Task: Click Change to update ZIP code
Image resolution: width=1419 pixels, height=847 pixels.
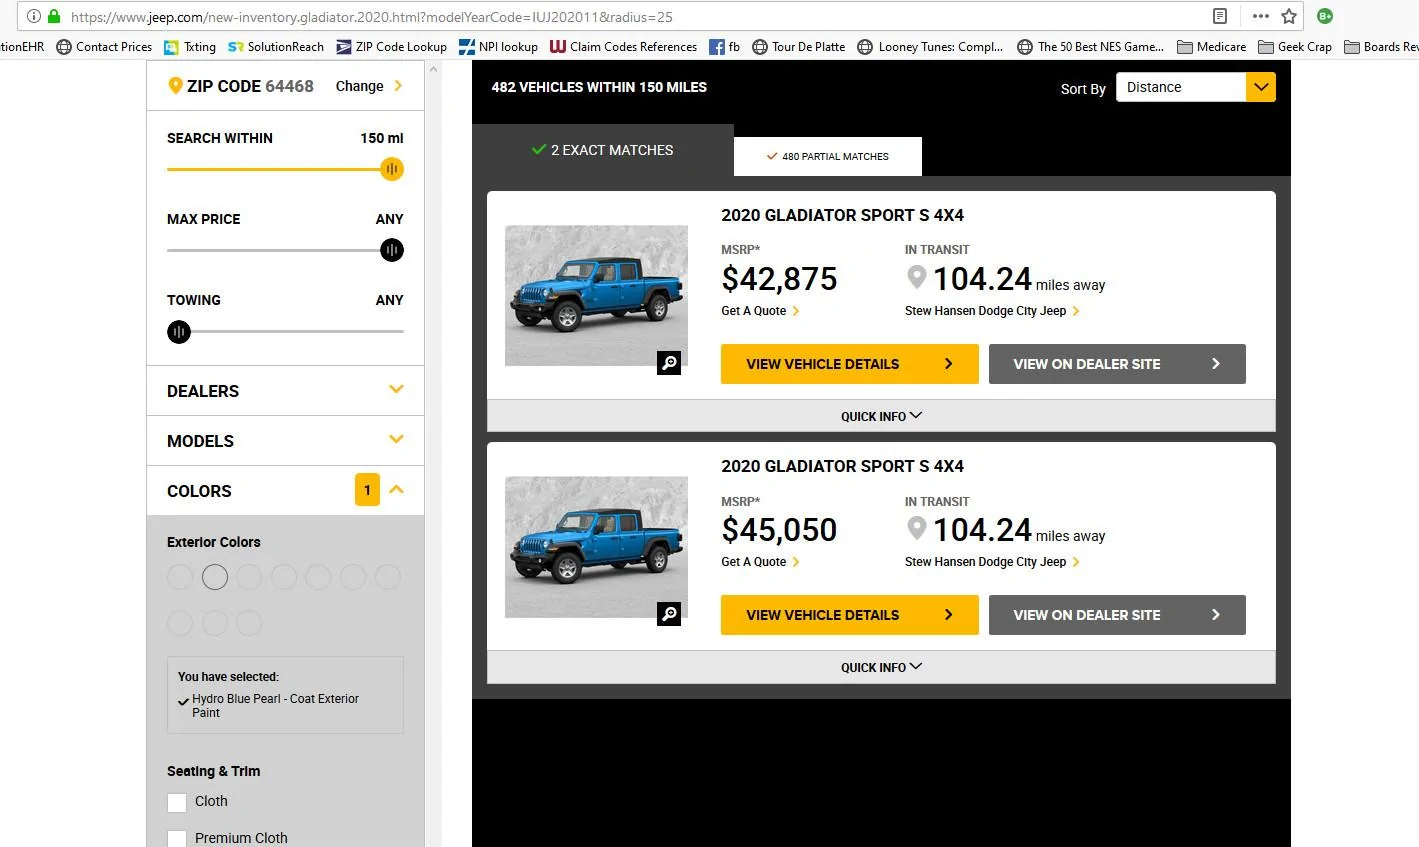Action: coord(369,86)
